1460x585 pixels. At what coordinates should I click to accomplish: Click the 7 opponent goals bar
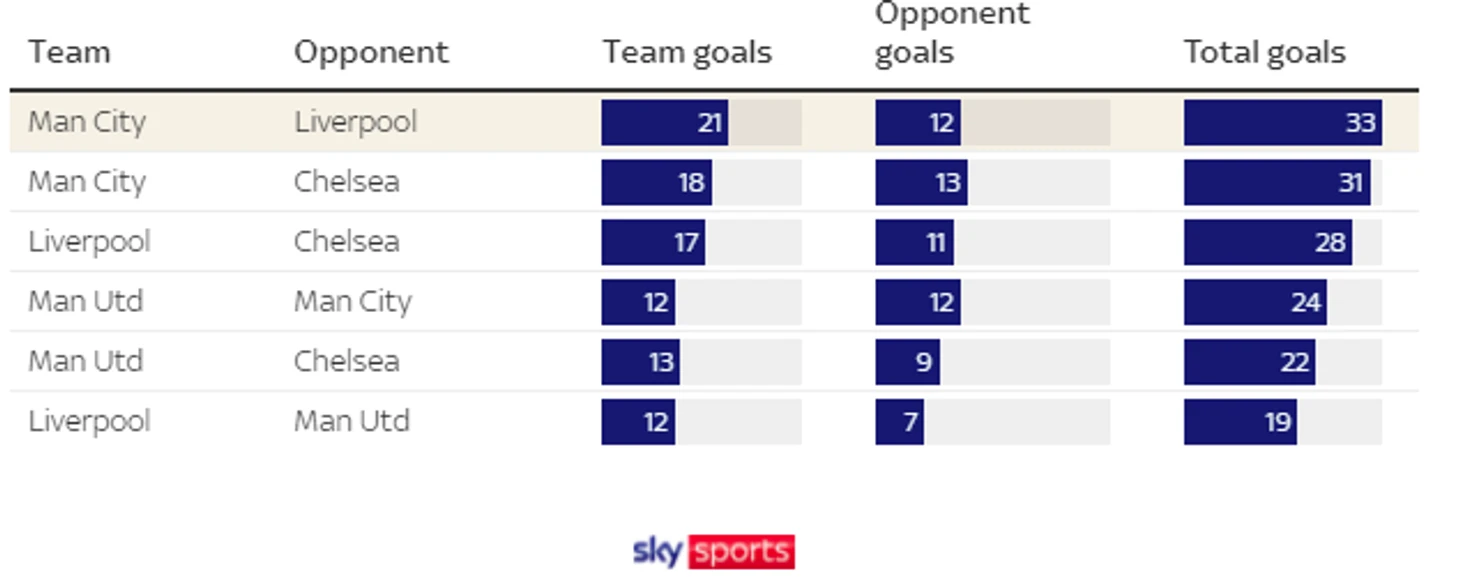(x=899, y=421)
